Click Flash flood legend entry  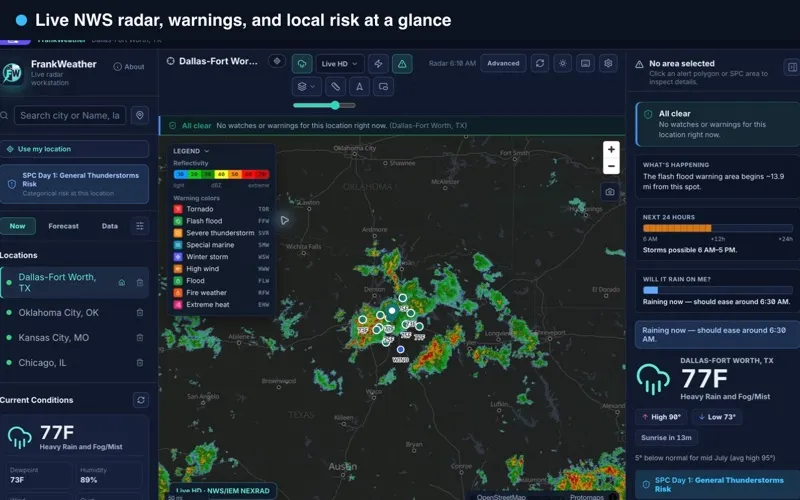tap(221, 221)
